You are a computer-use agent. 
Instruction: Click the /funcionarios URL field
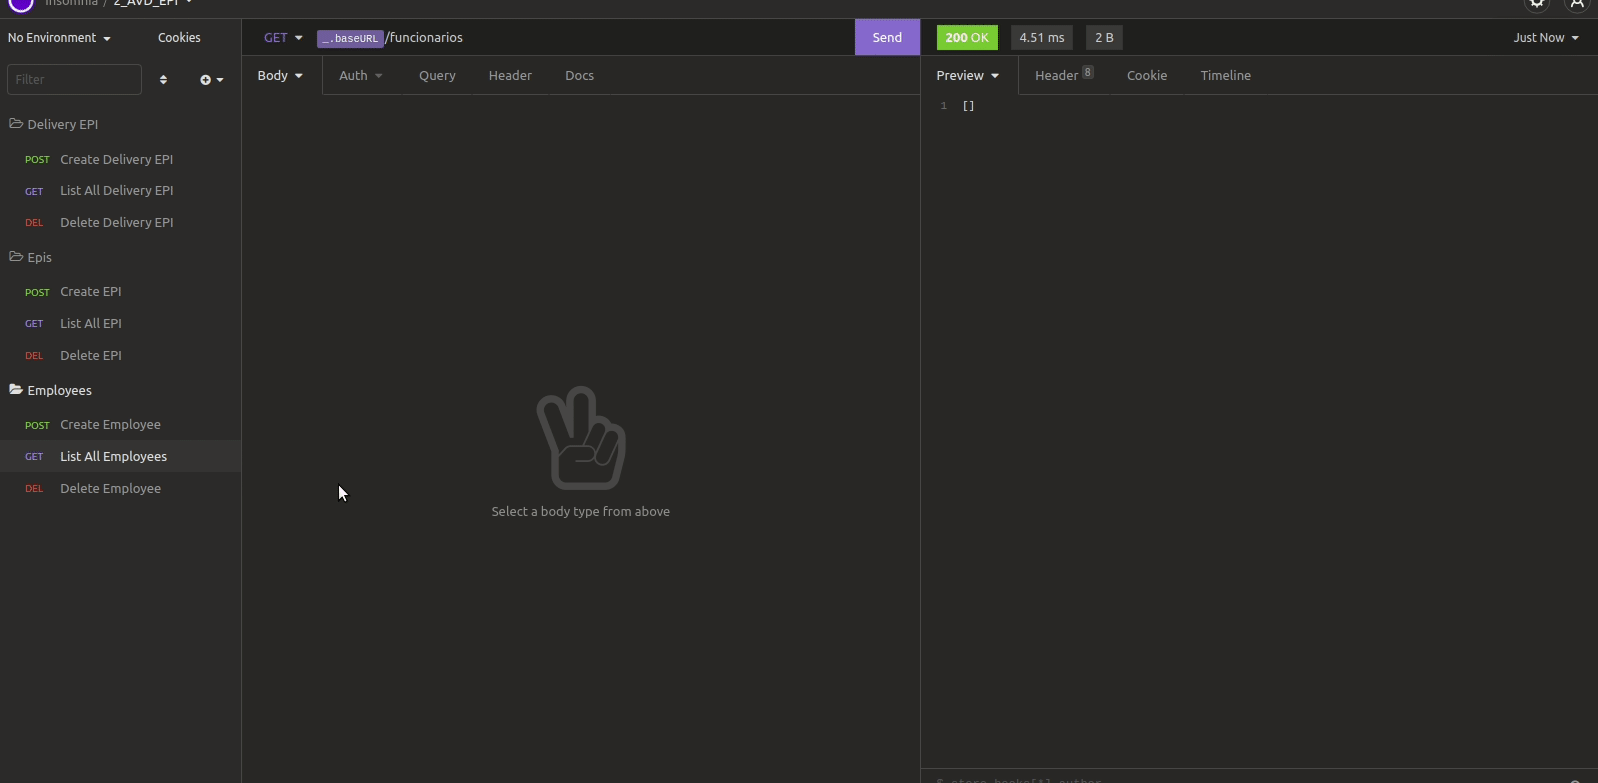click(425, 38)
